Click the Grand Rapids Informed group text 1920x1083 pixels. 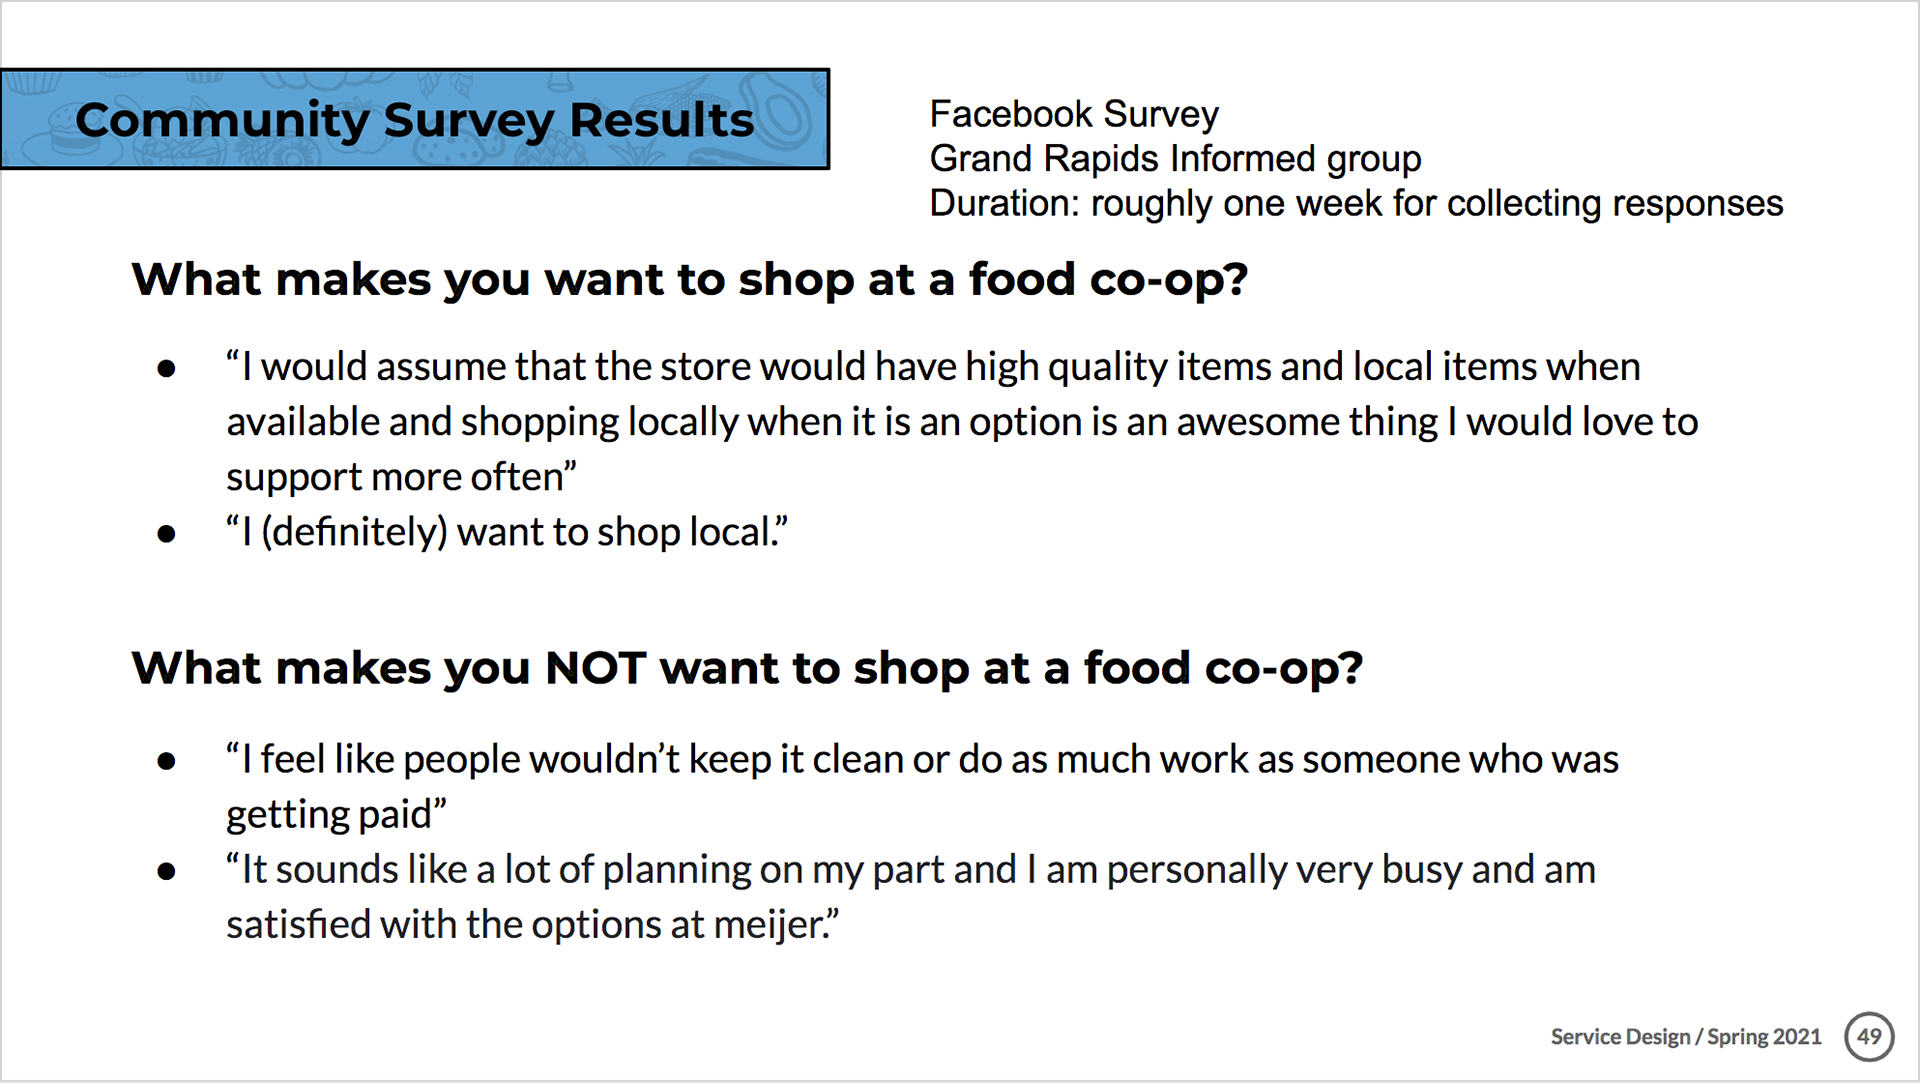1175,158
